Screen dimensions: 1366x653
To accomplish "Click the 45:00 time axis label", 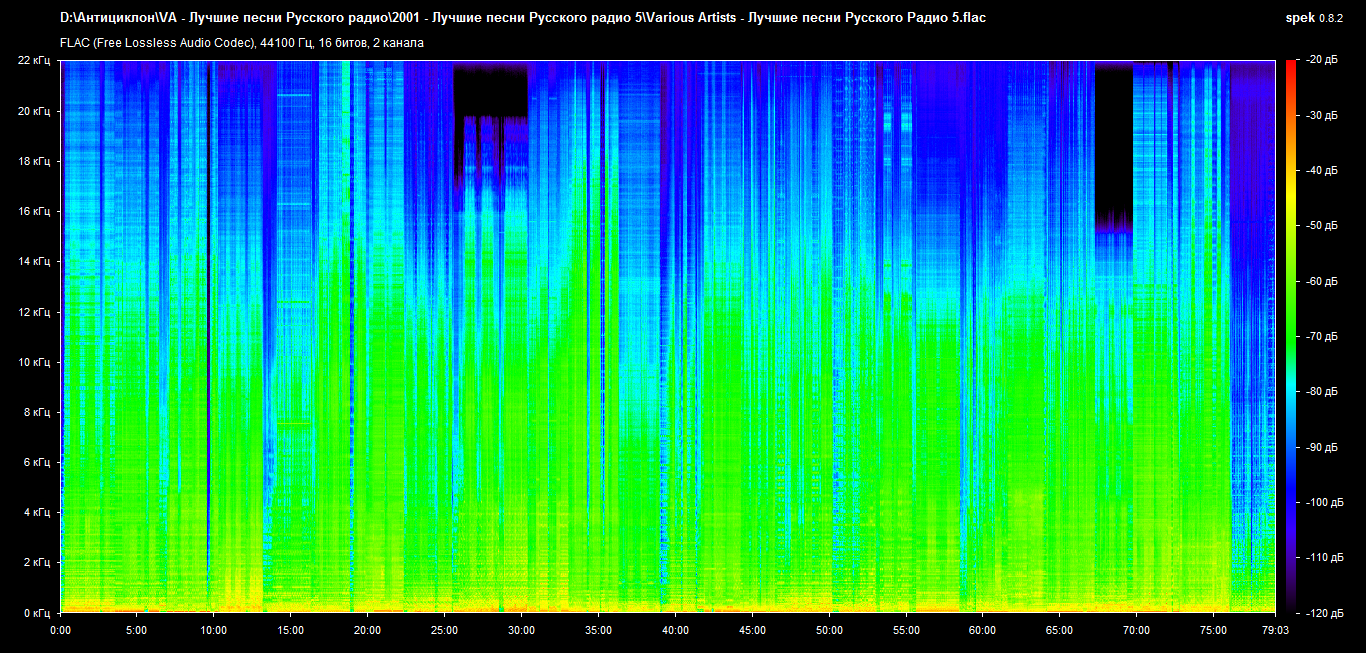I will (x=752, y=631).
